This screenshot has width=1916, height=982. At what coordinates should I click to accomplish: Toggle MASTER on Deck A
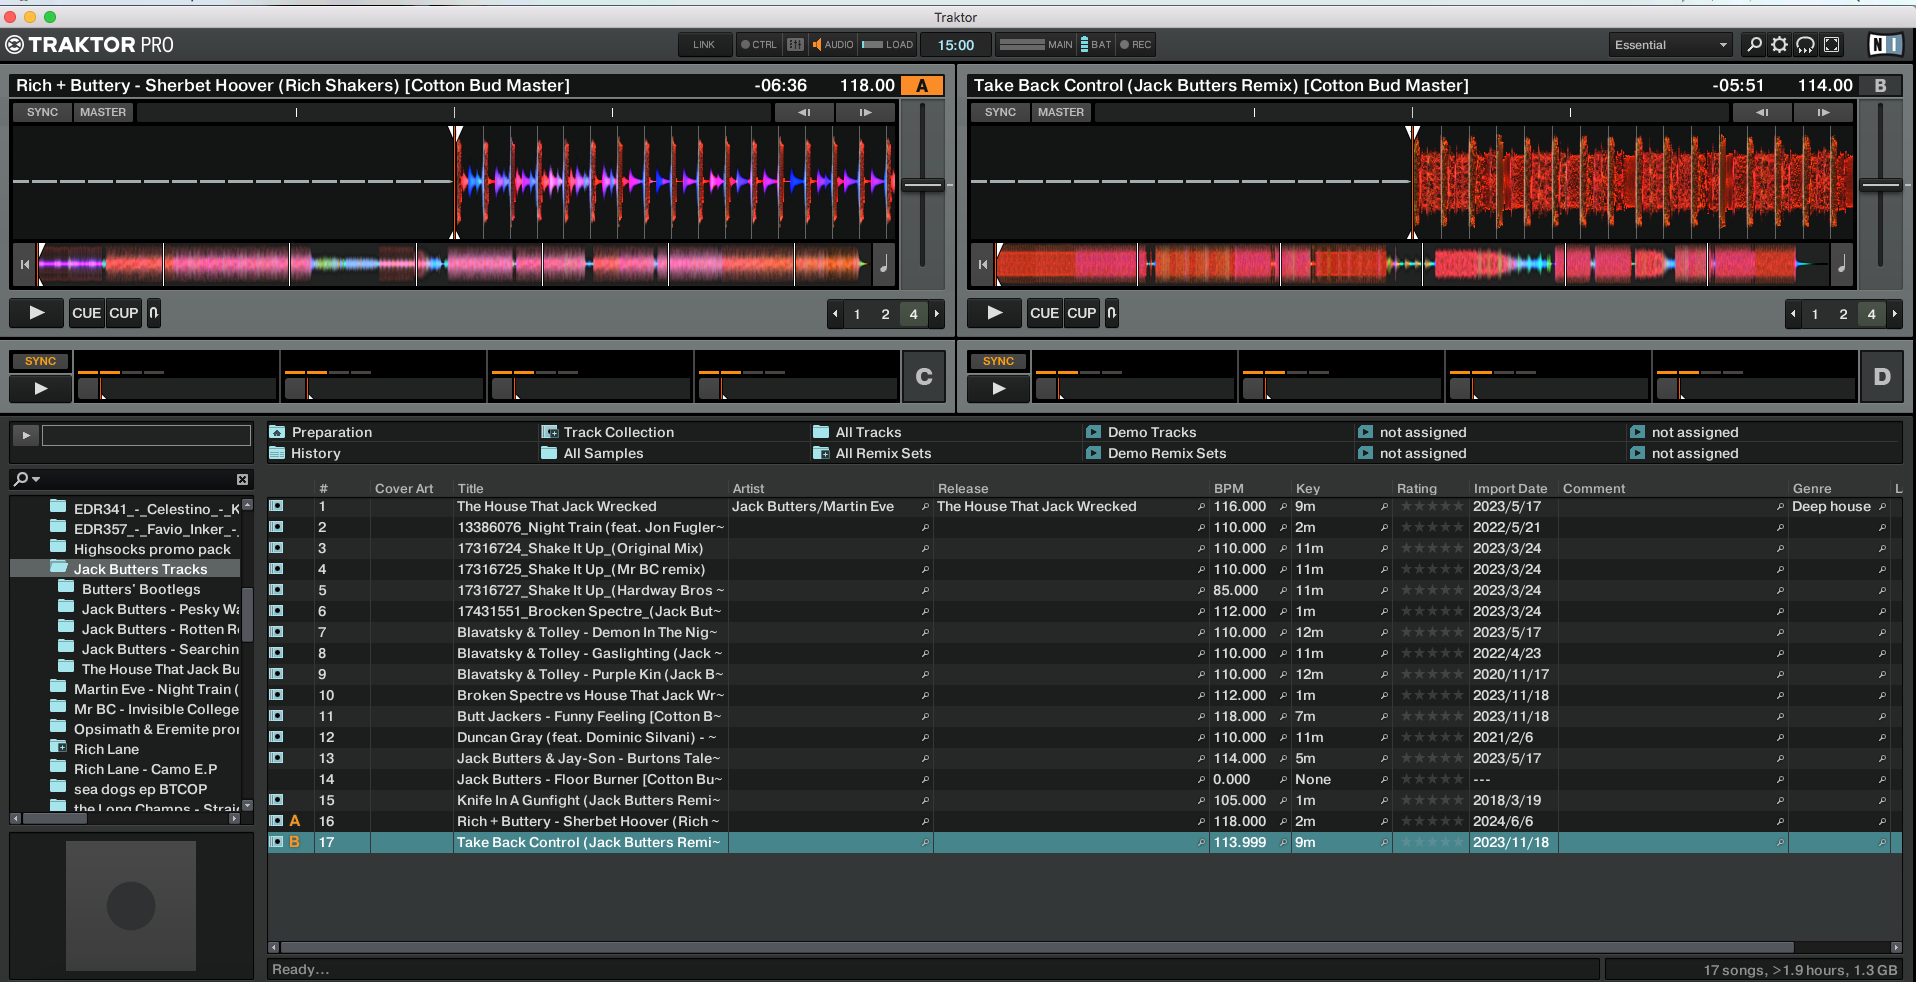103,112
